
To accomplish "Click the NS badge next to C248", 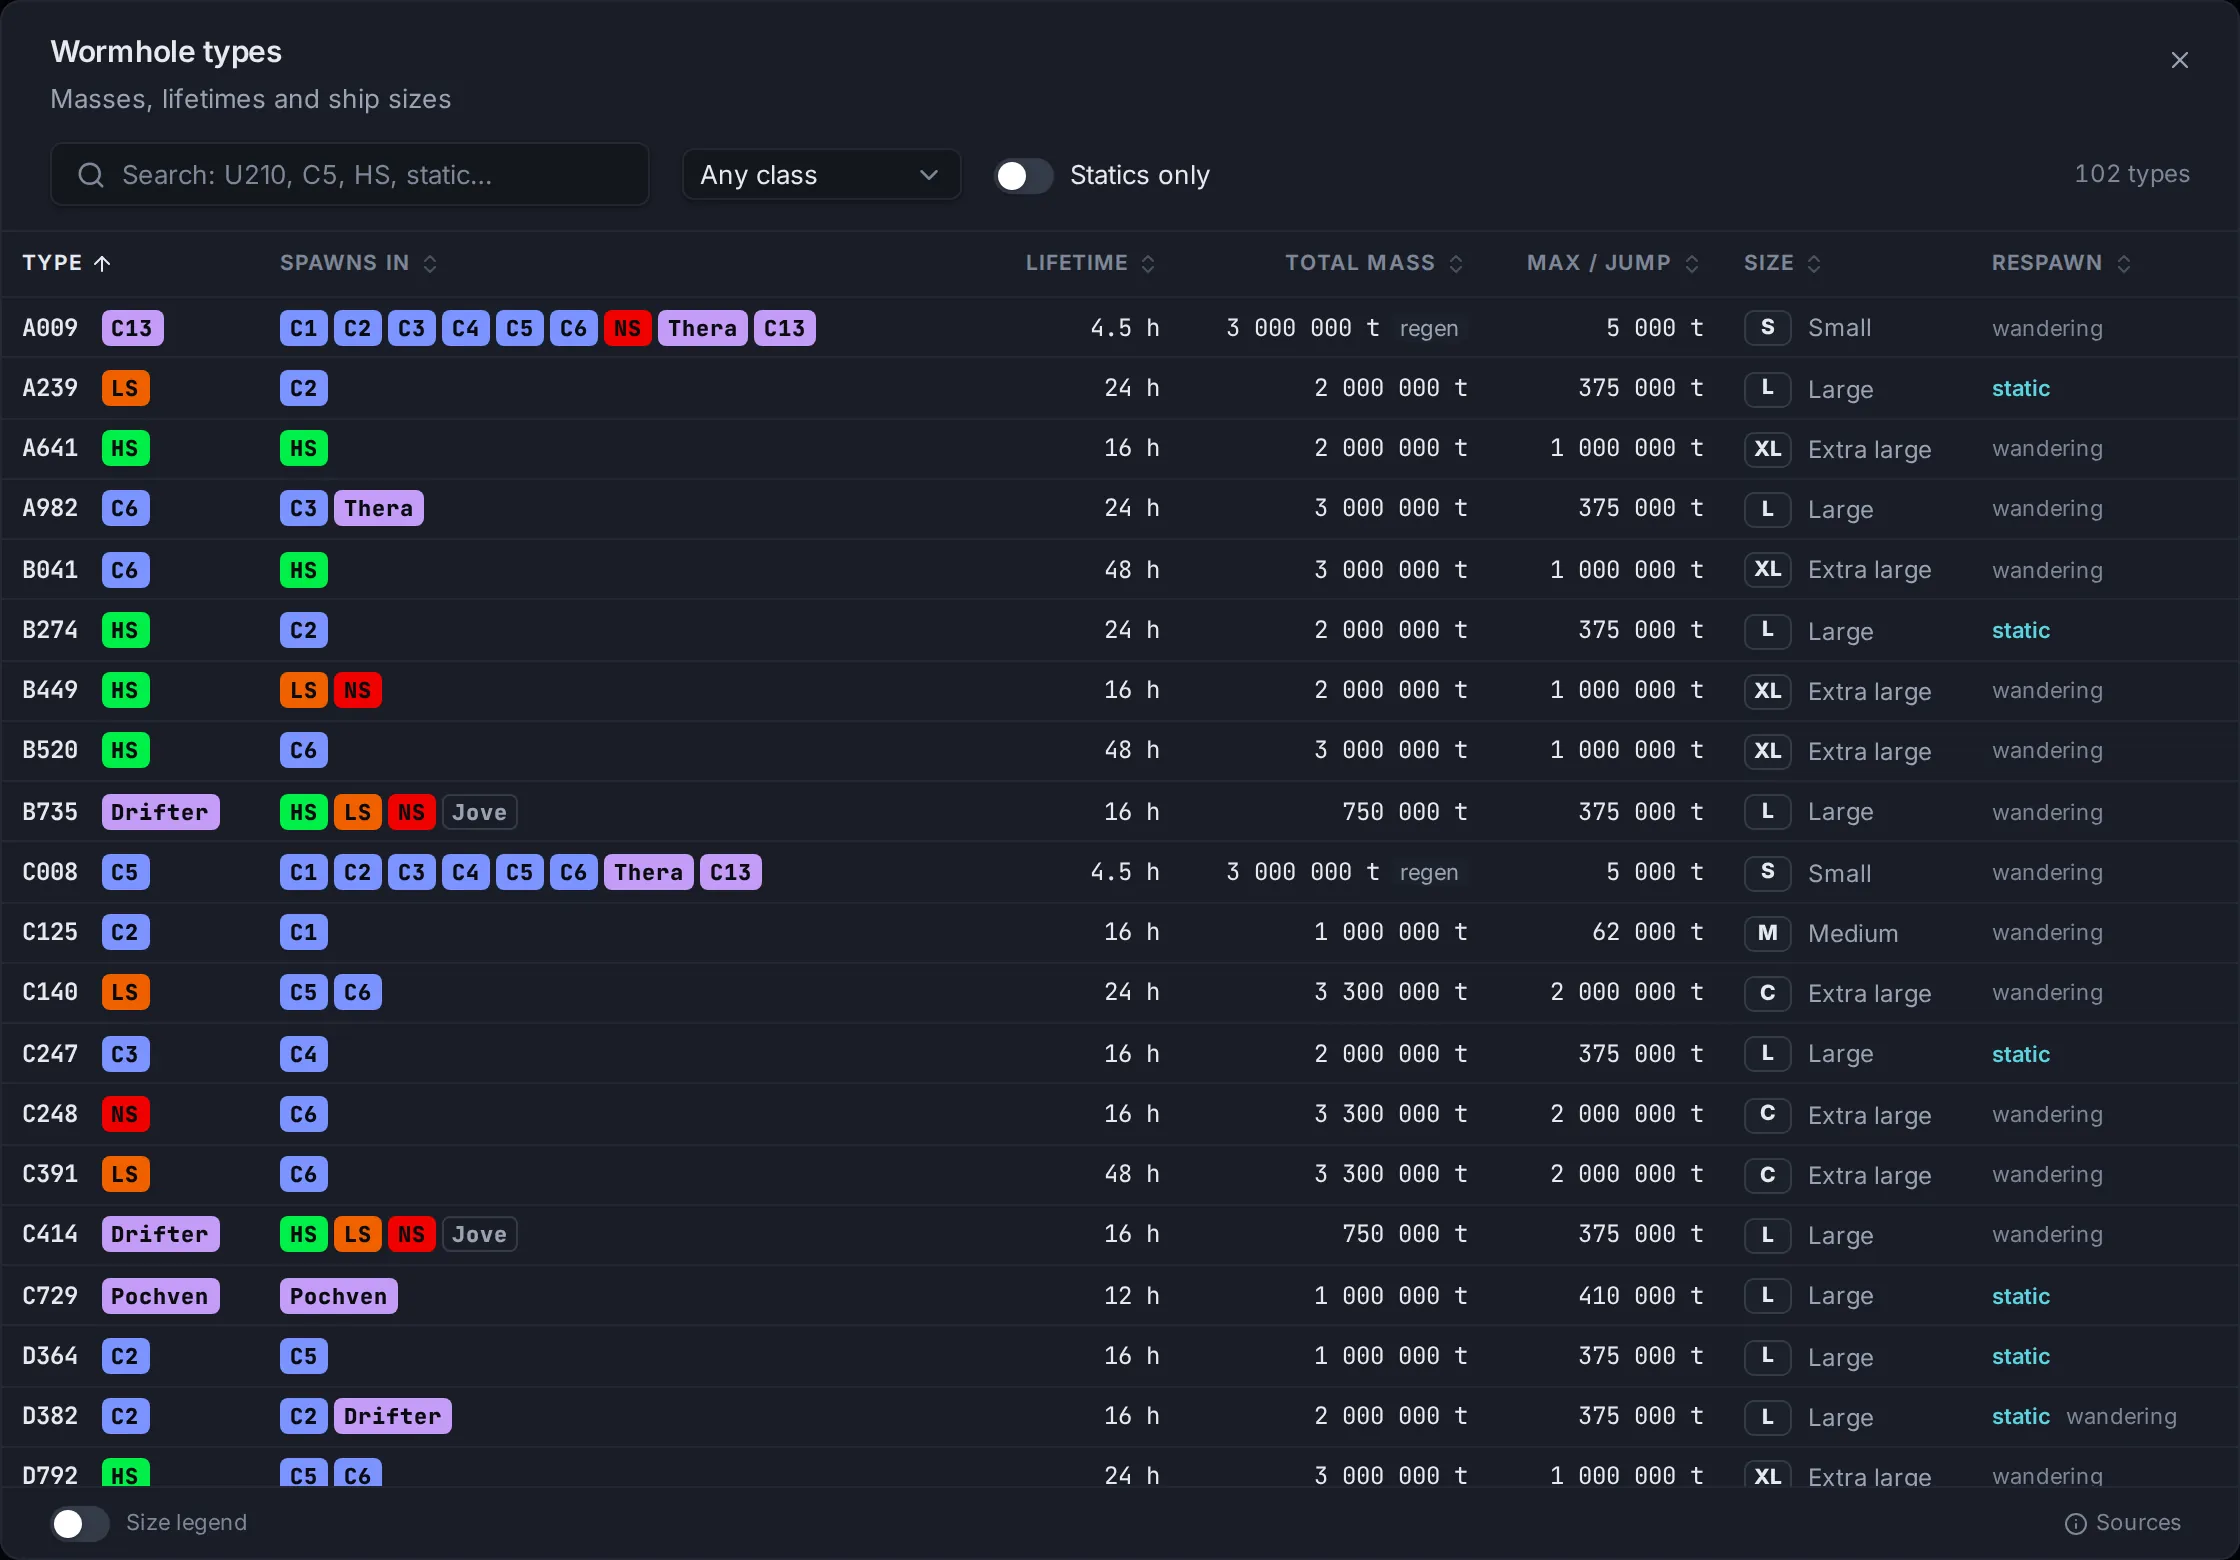I will point(125,1114).
